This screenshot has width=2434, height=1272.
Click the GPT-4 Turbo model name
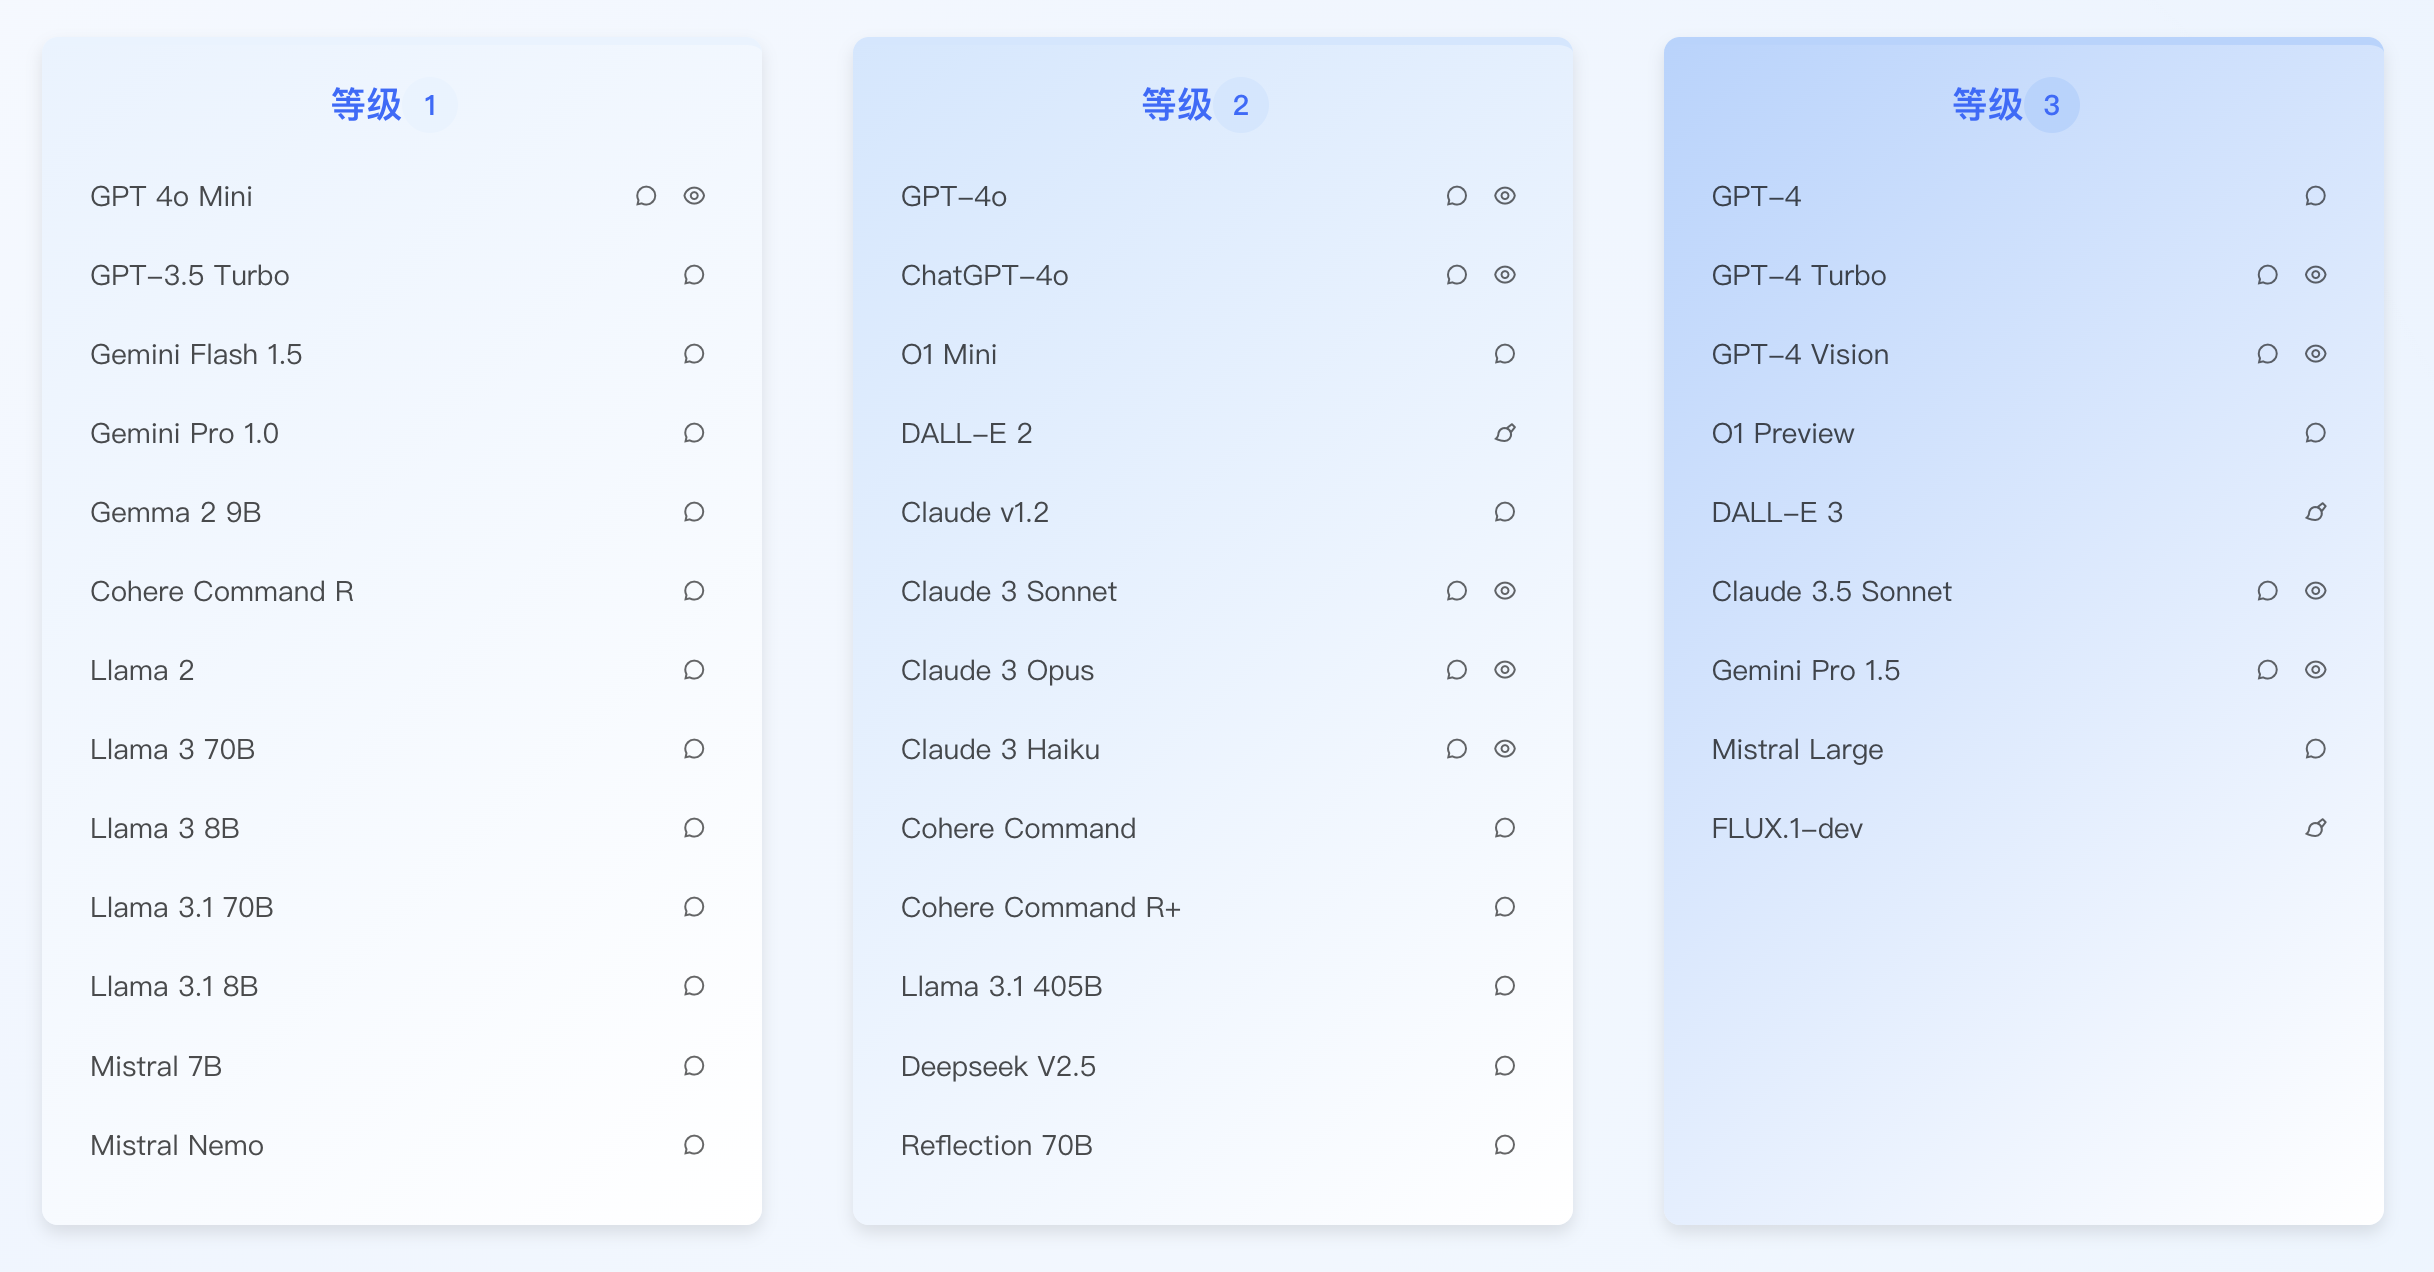click(x=1798, y=275)
